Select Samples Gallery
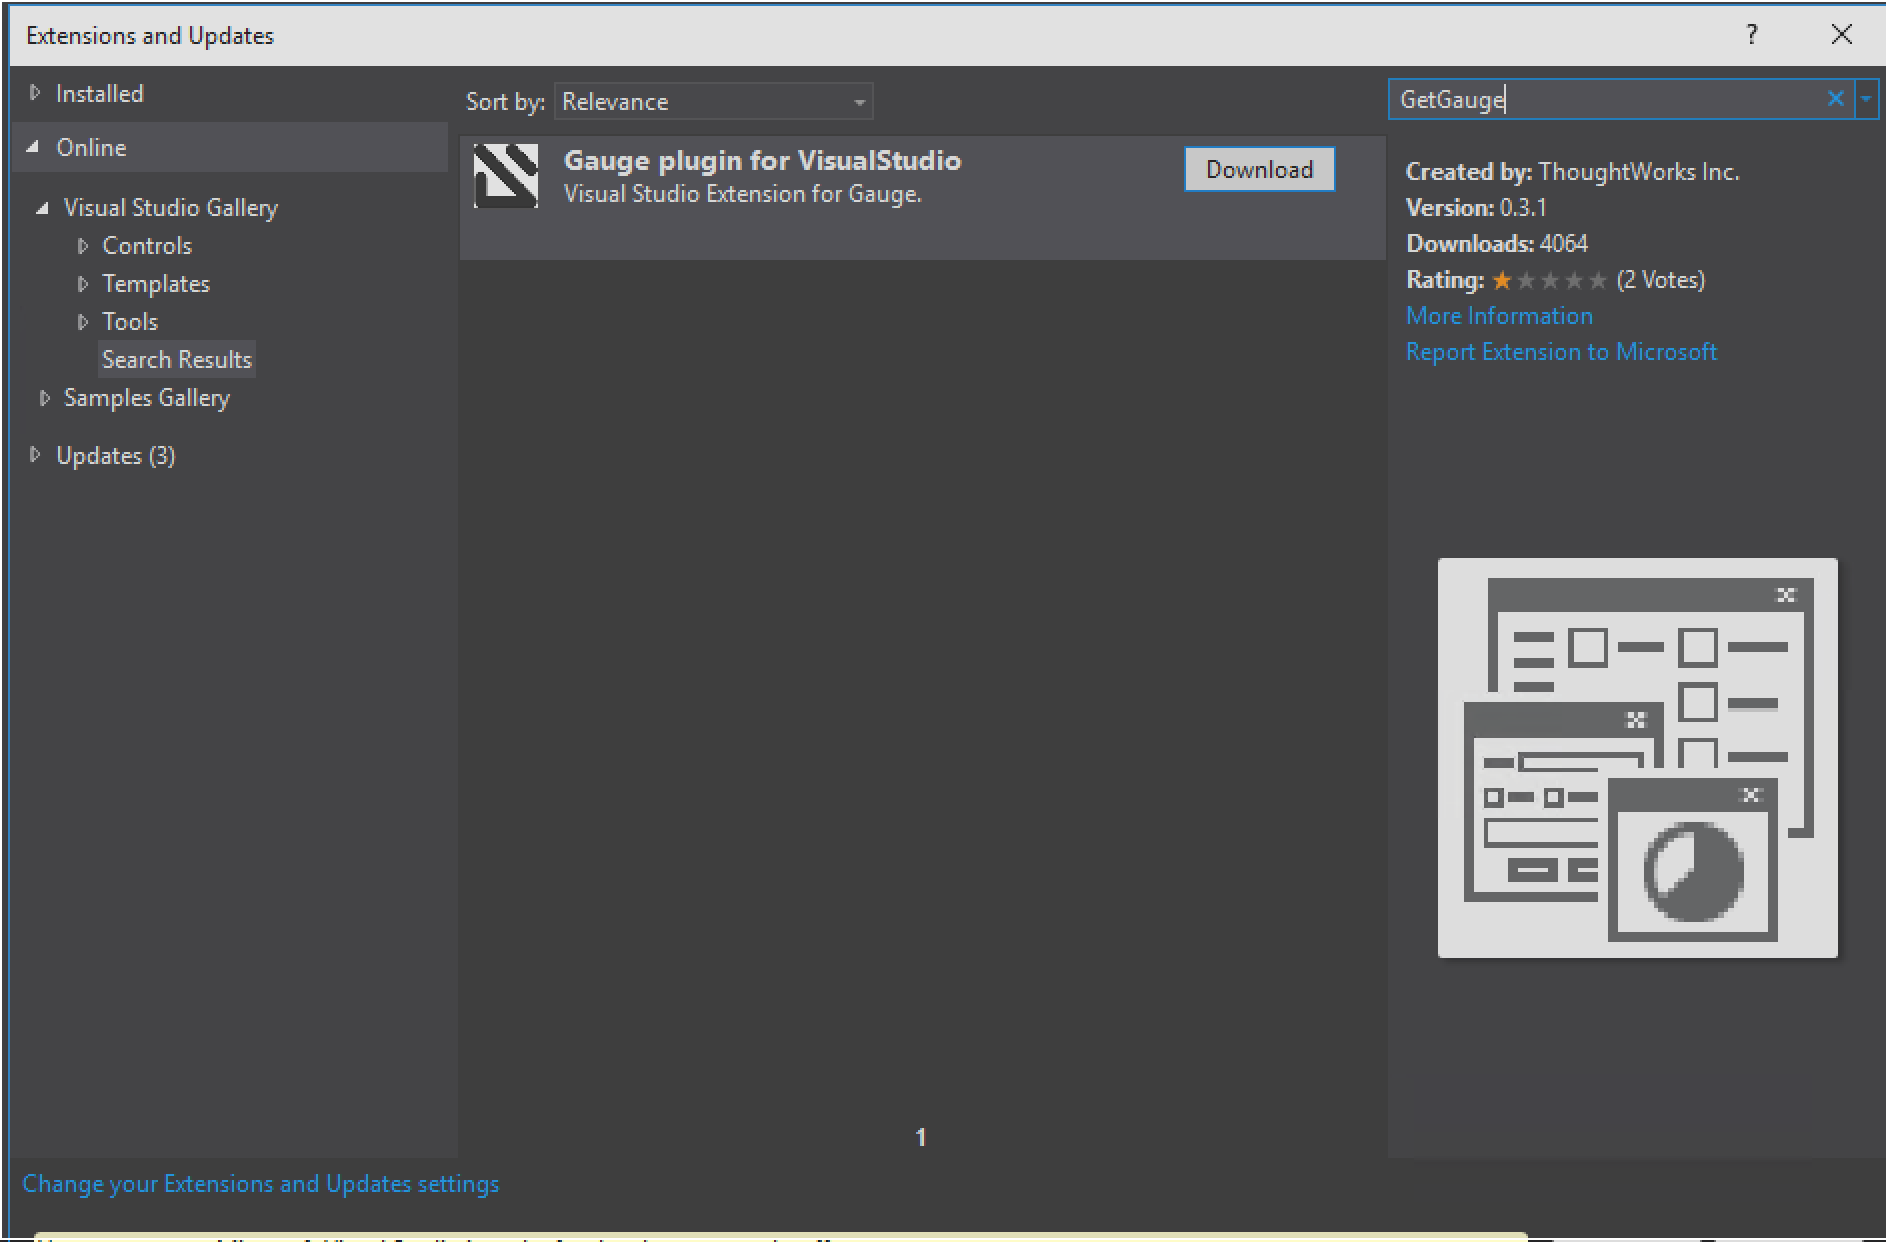 [x=147, y=398]
